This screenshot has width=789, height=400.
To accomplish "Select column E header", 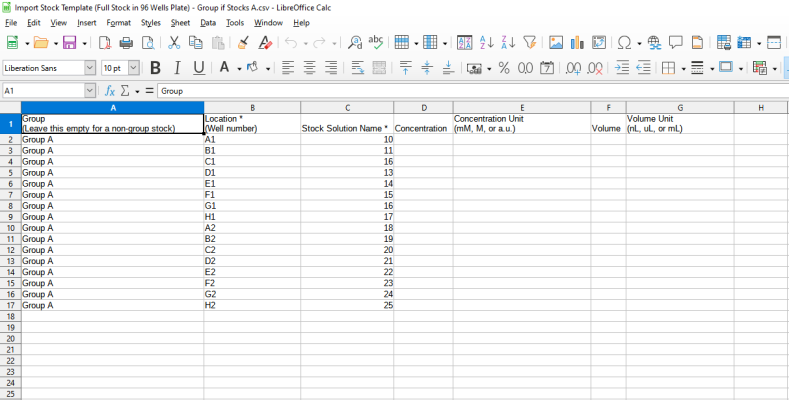I will (521, 107).
